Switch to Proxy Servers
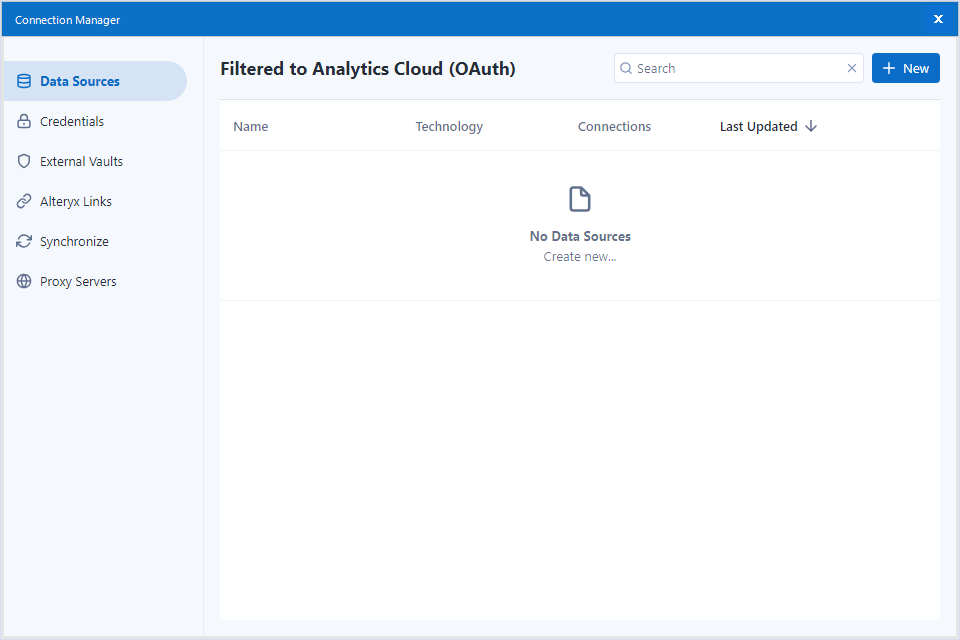 pyautogui.click(x=95, y=281)
